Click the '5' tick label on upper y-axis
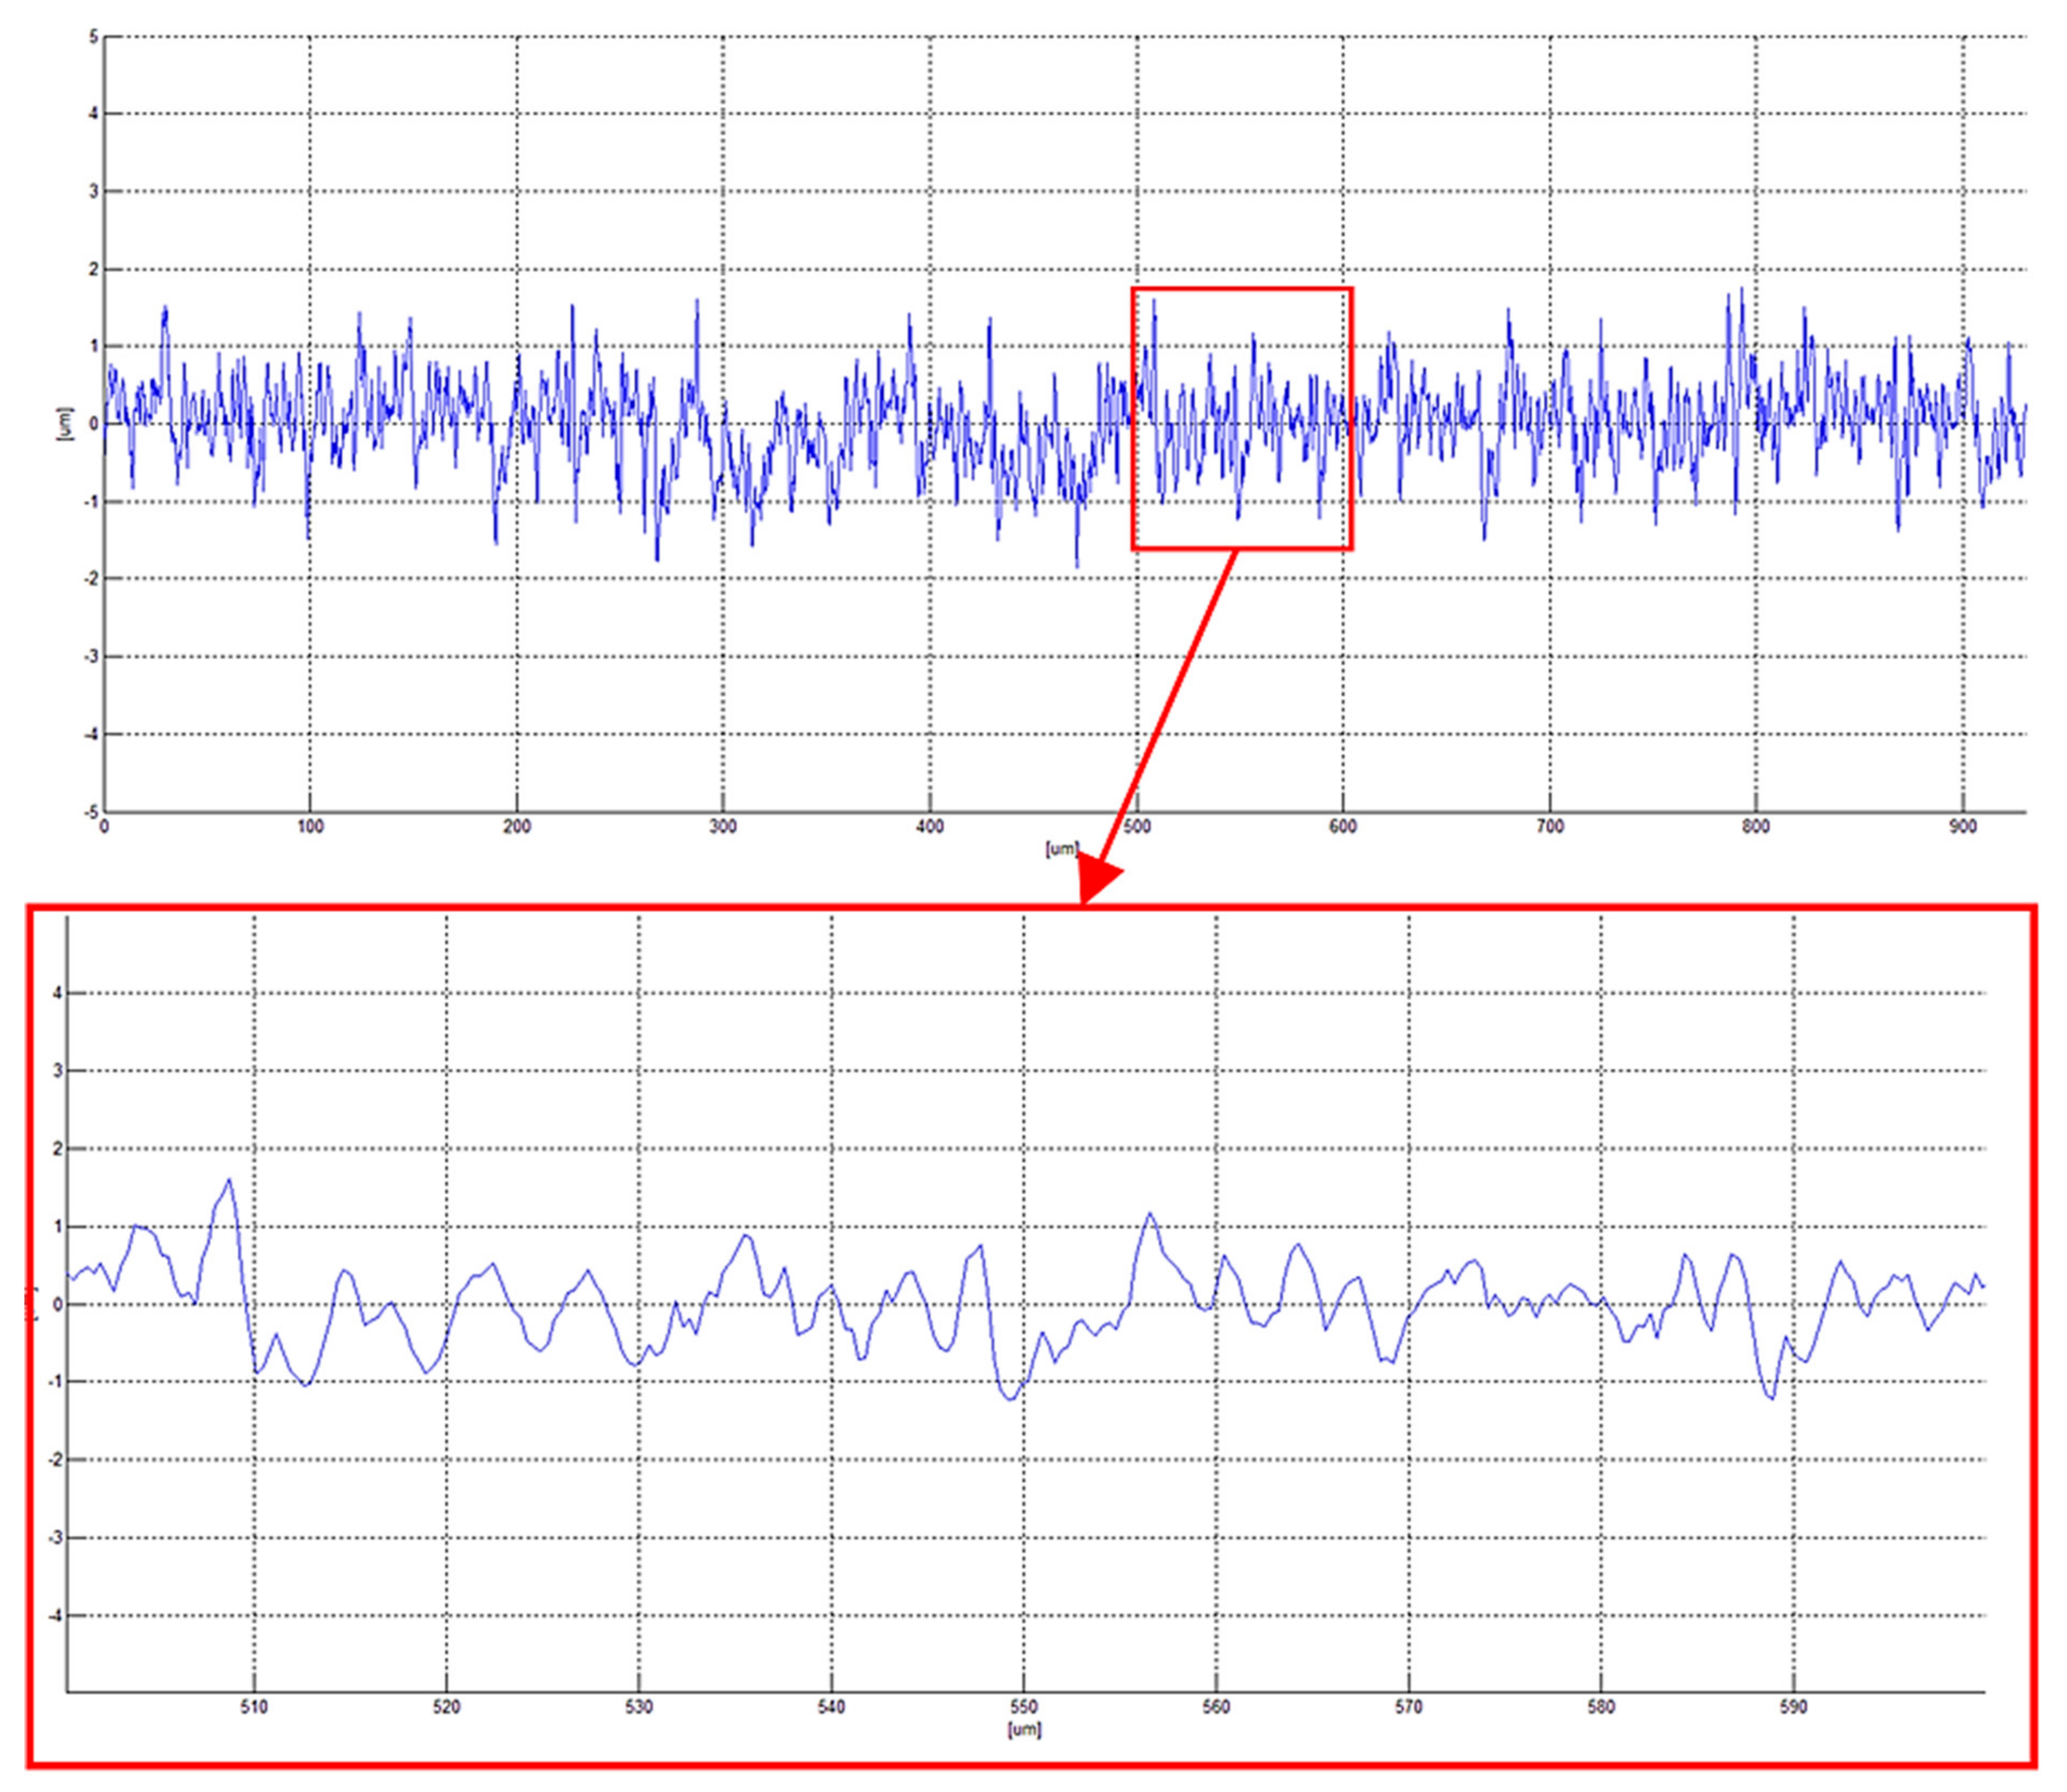 pos(94,37)
